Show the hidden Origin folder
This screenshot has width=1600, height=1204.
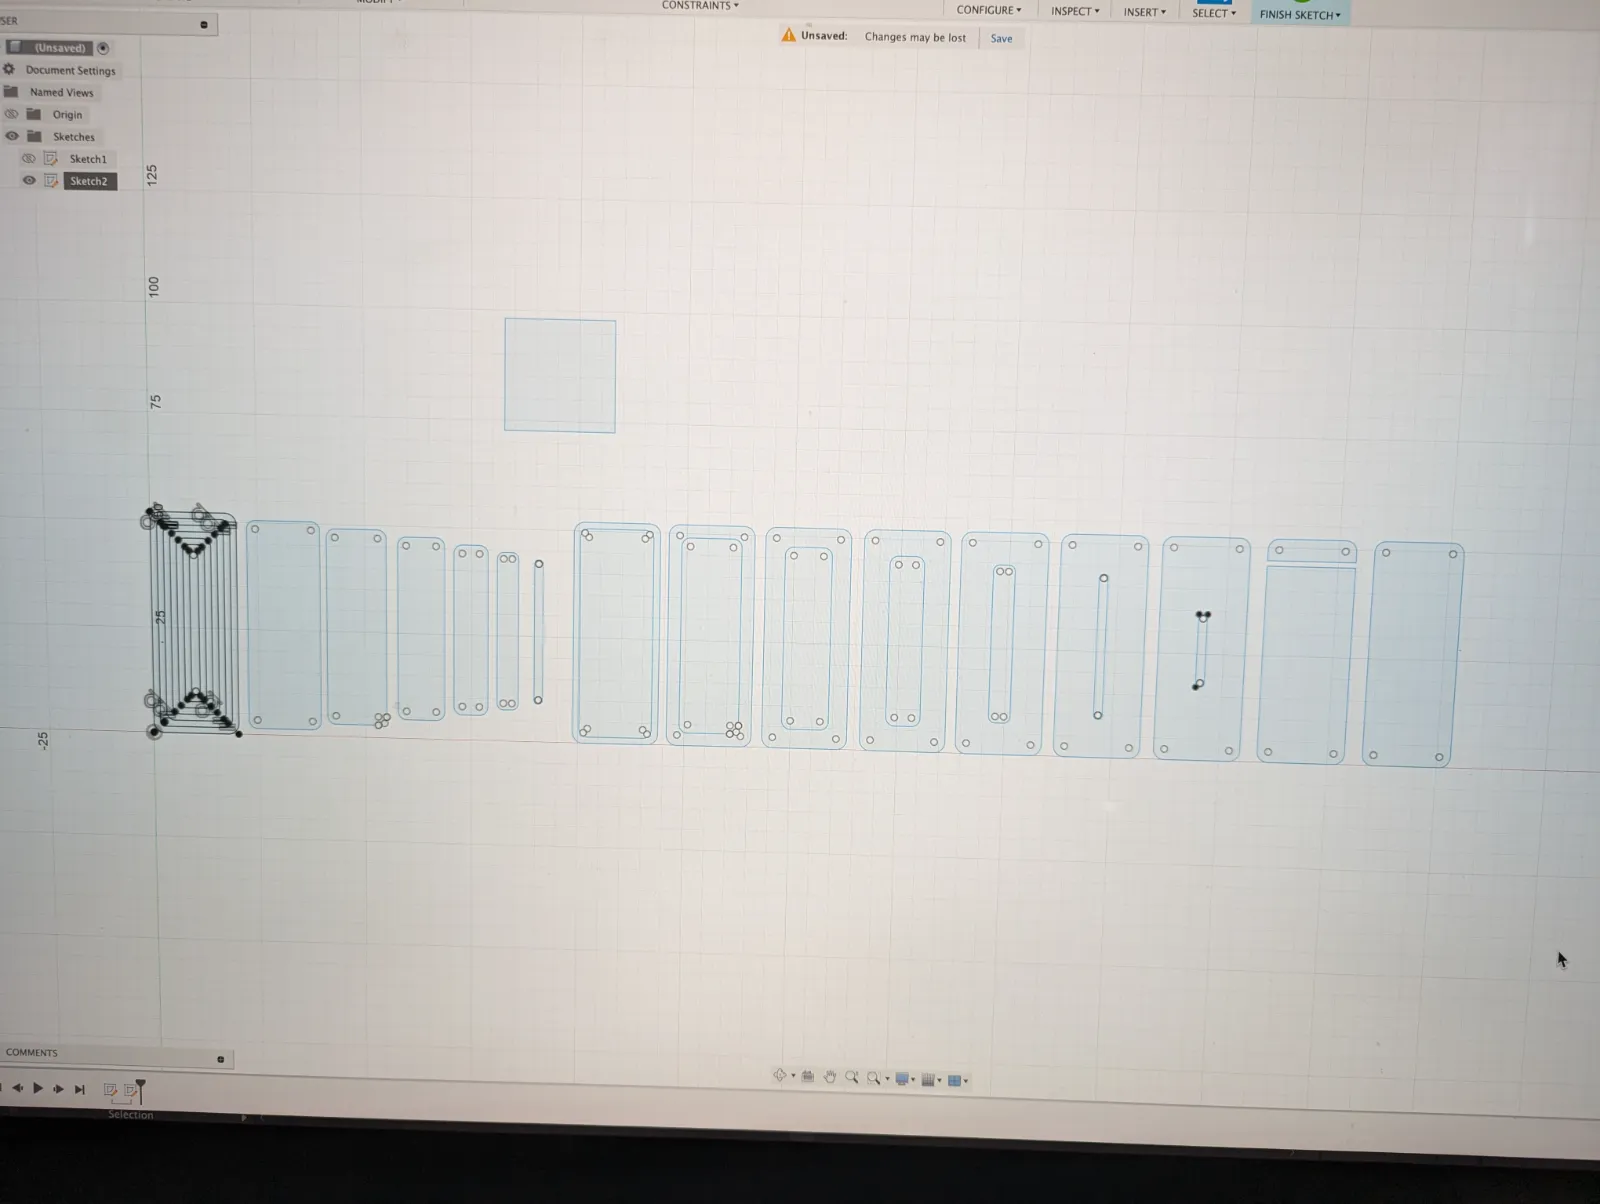click(11, 113)
